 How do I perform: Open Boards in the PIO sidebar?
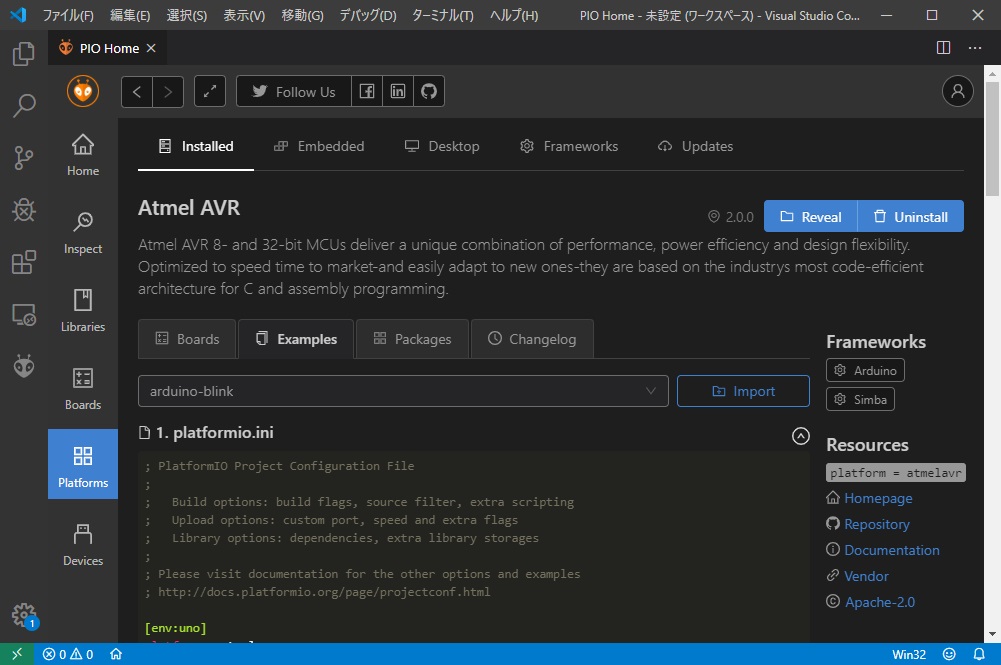pyautogui.click(x=83, y=389)
